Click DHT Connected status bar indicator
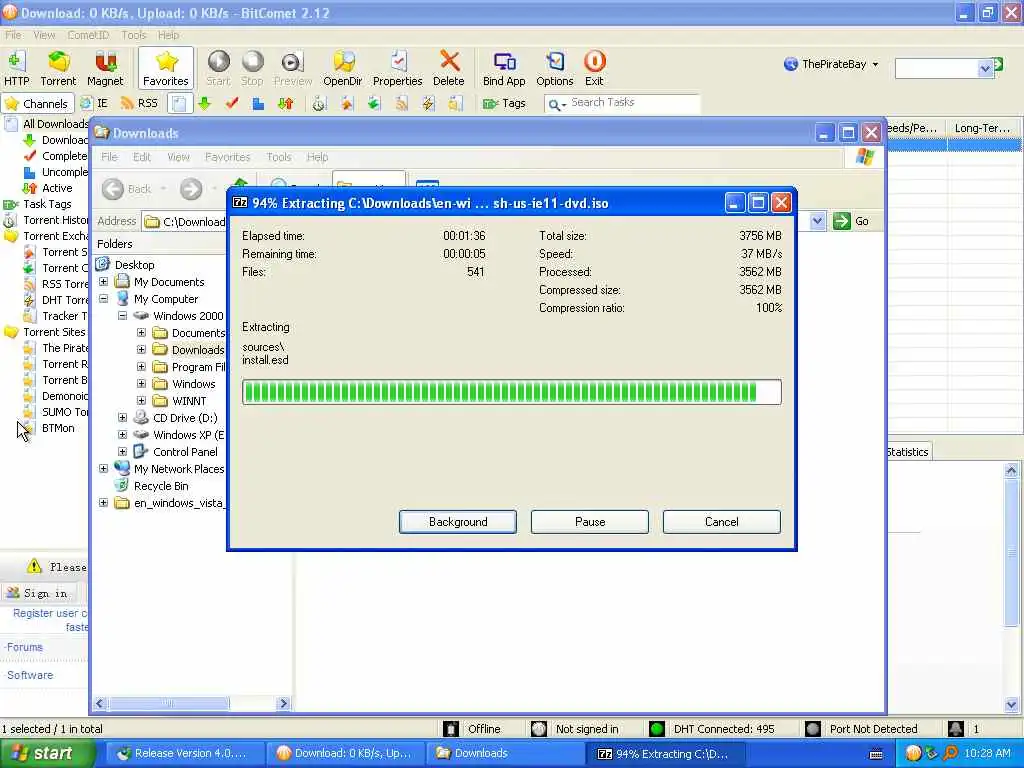This screenshot has height=768, width=1024. tap(713, 728)
